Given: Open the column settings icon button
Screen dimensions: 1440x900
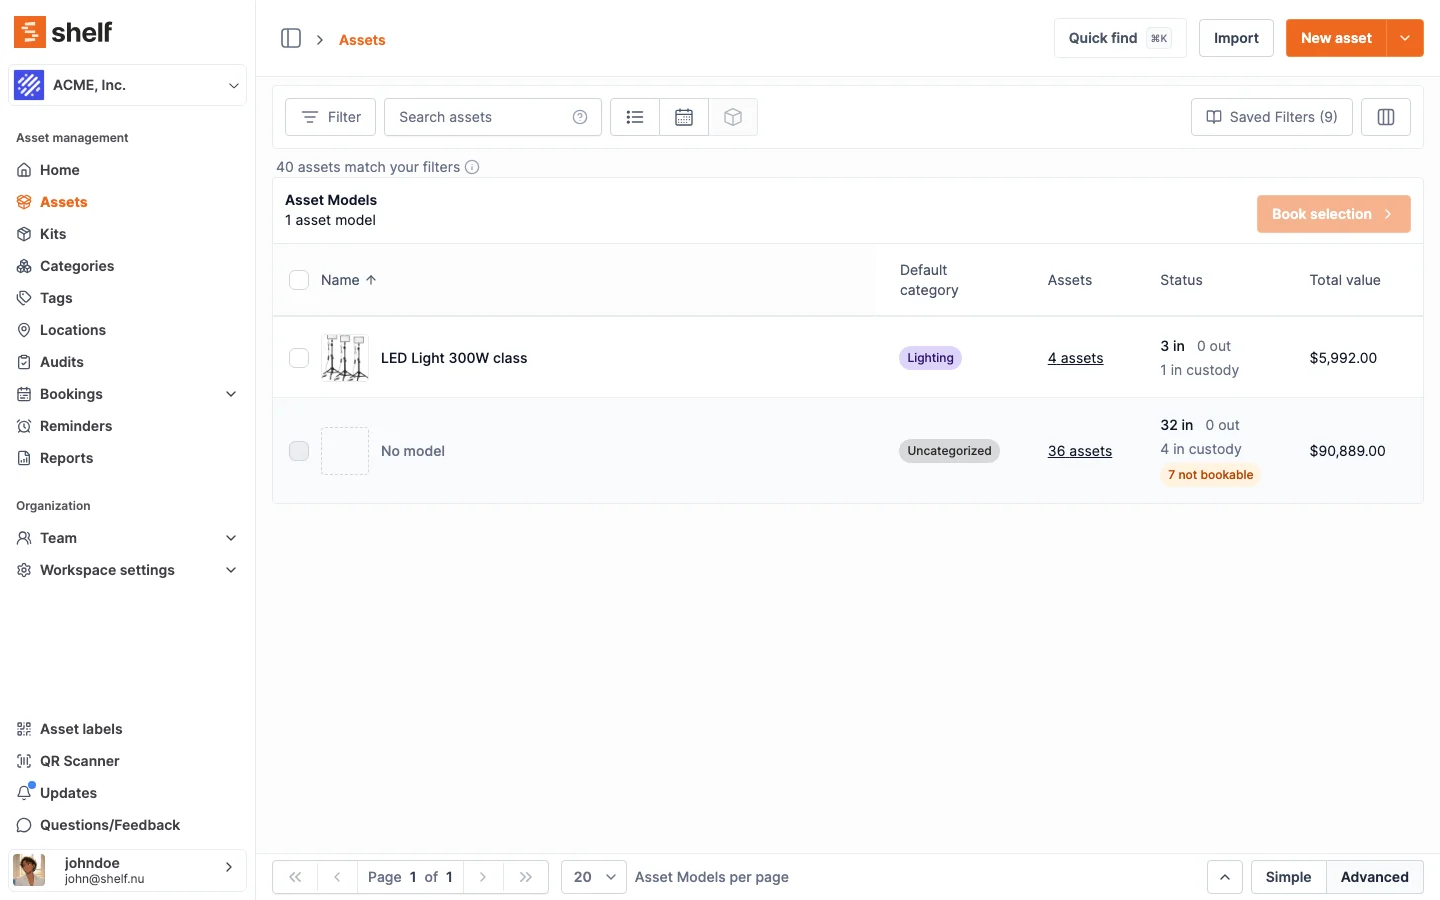Looking at the screenshot, I should pyautogui.click(x=1386, y=117).
